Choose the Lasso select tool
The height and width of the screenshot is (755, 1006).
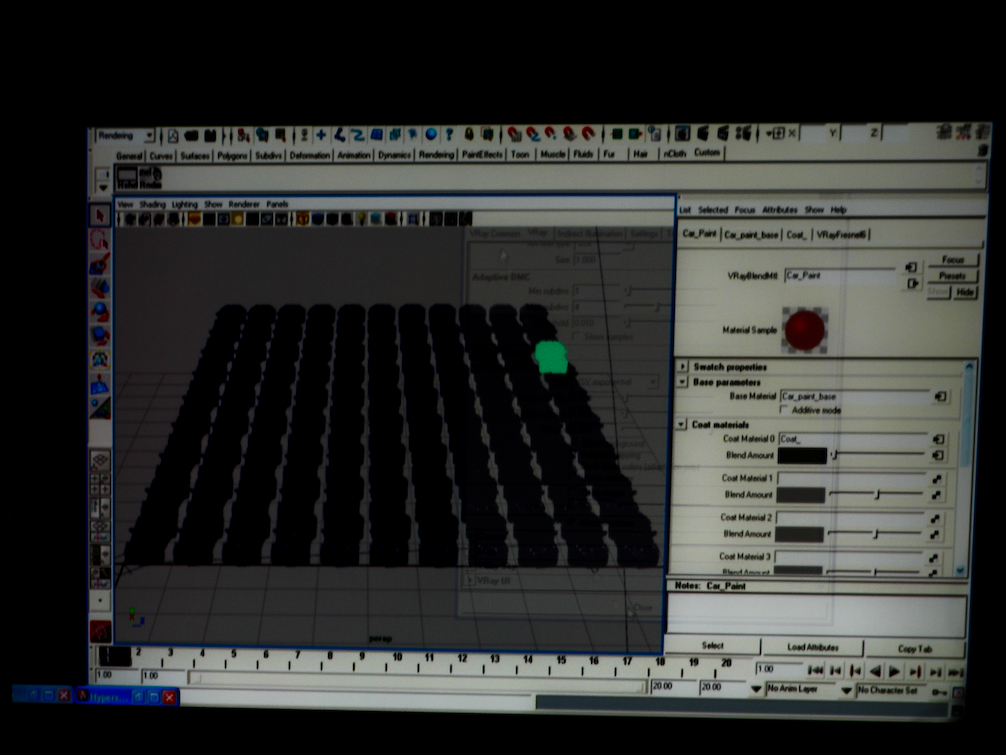(x=99, y=239)
